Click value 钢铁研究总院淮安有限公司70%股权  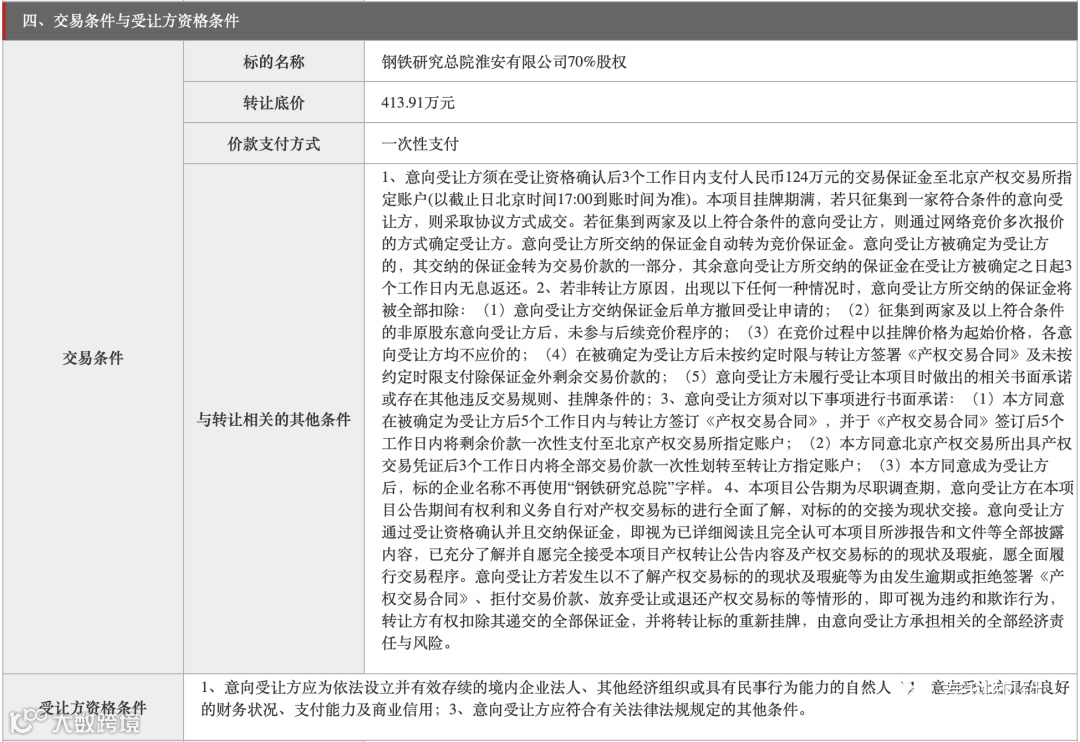pyautogui.click(x=503, y=62)
